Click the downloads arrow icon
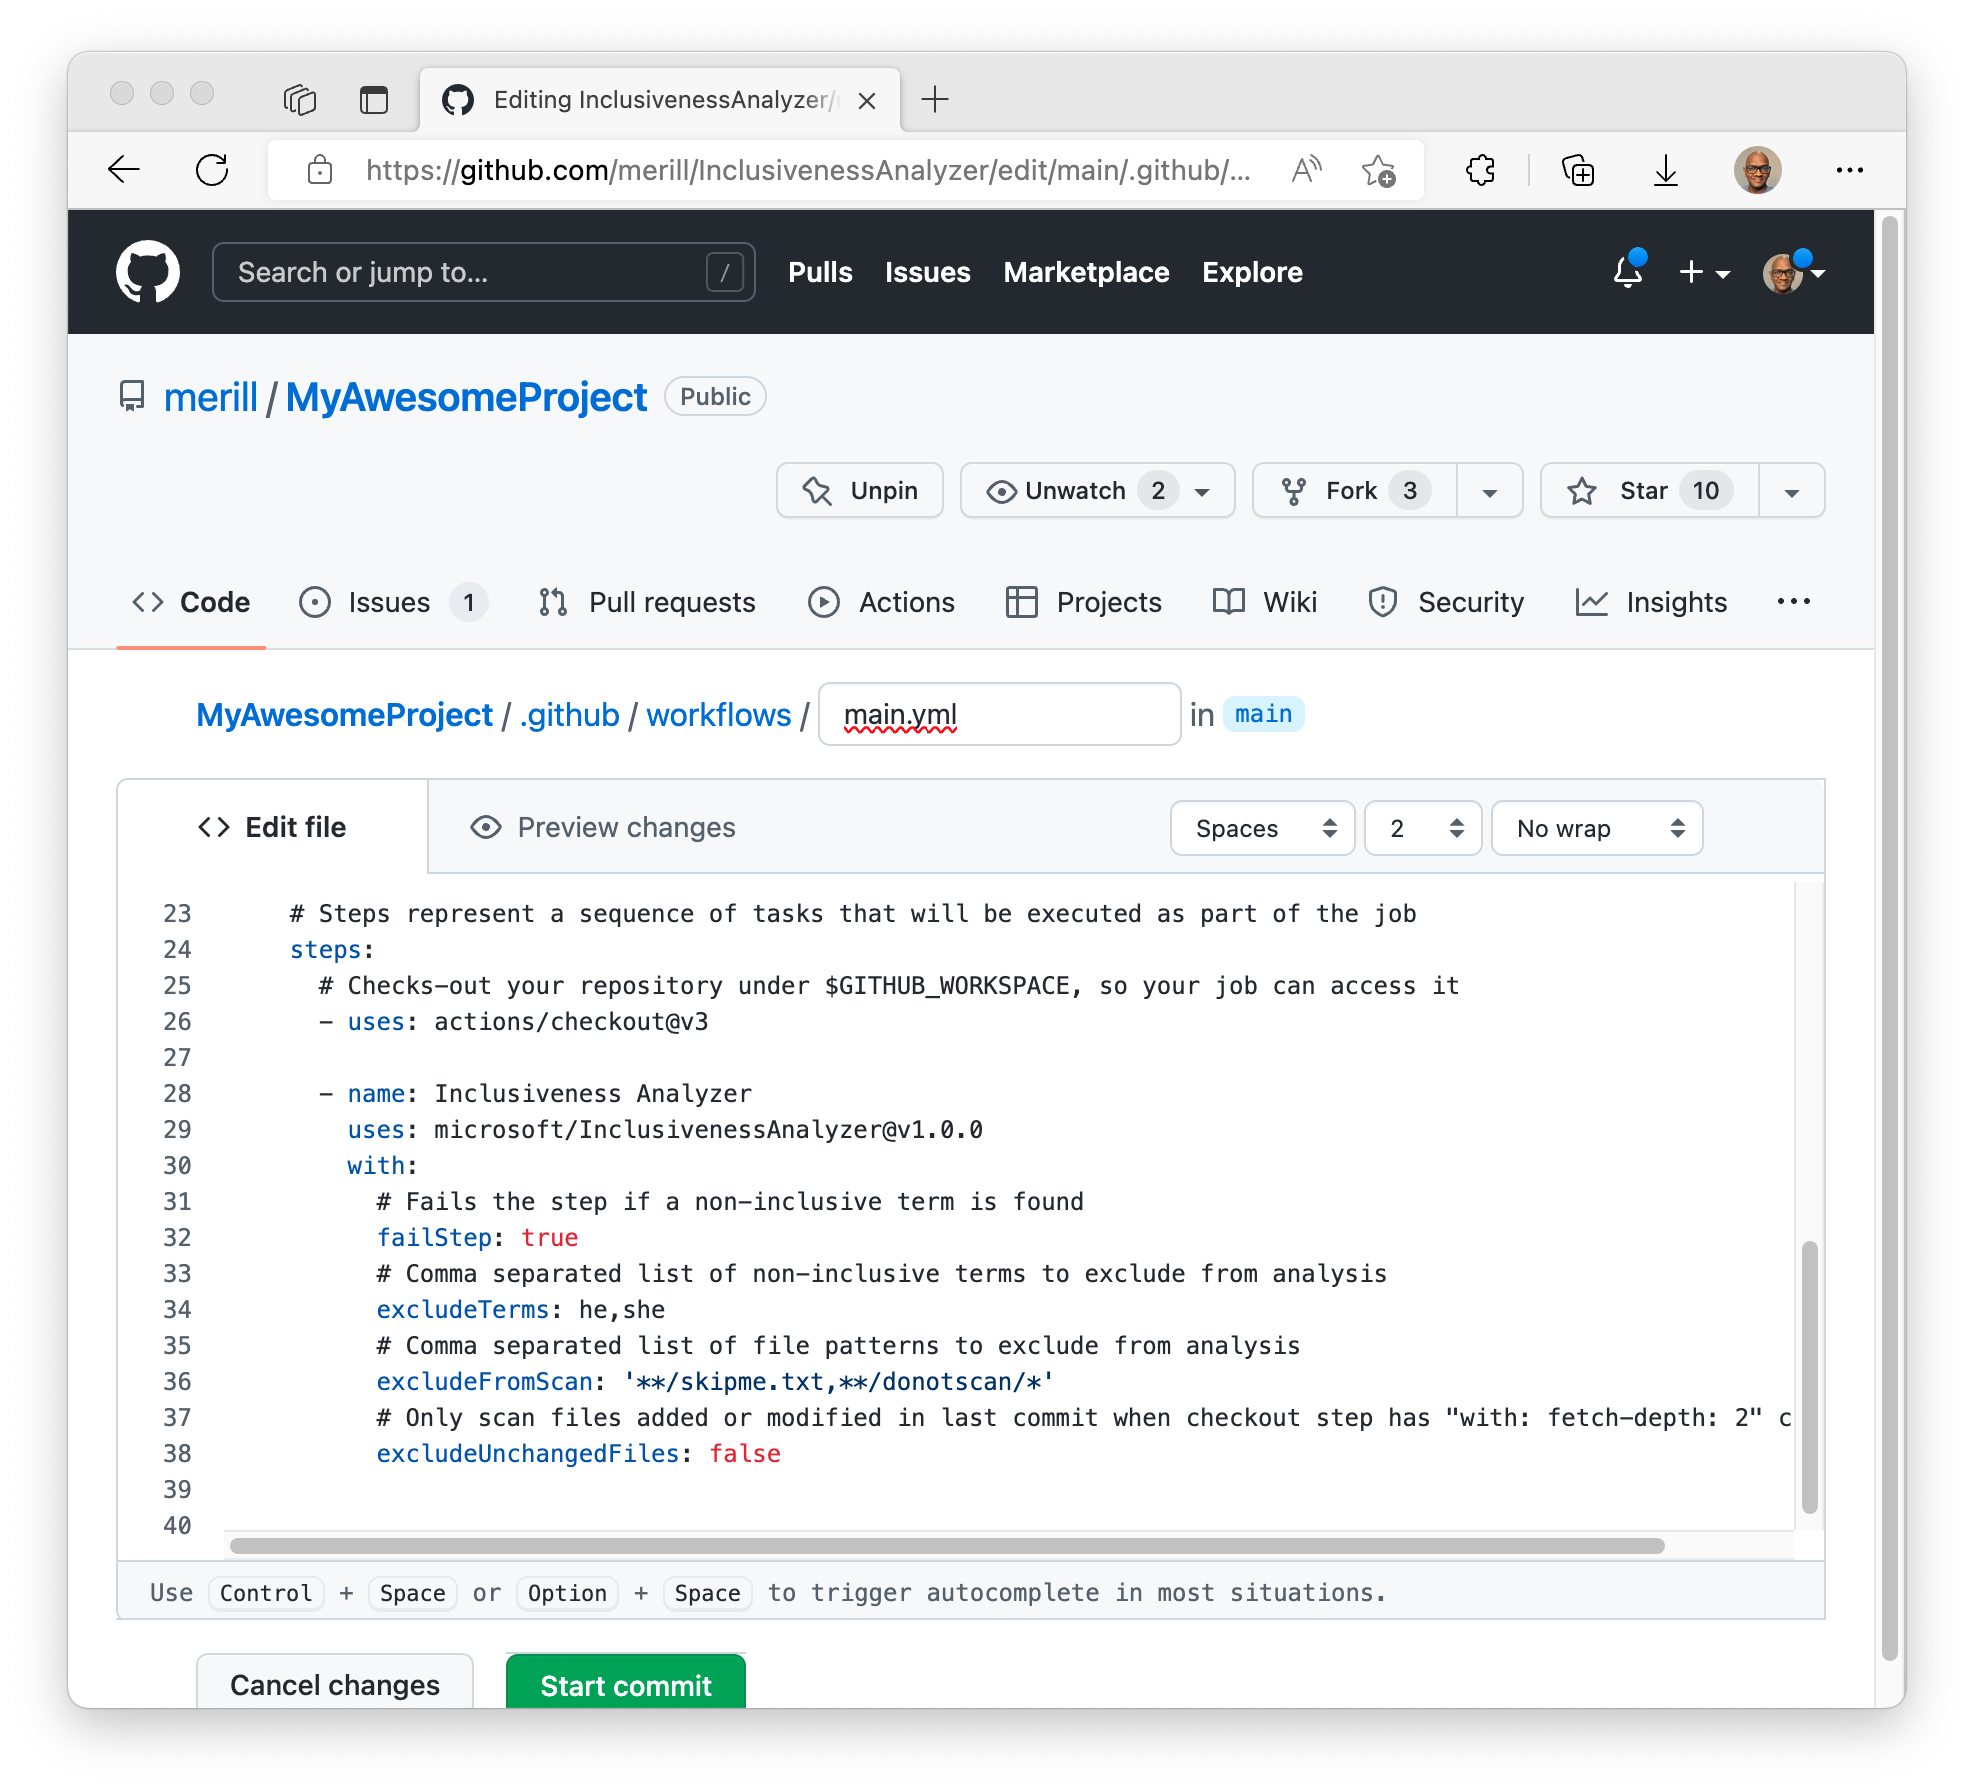Viewport: 1974px width, 1792px height. tap(1665, 170)
